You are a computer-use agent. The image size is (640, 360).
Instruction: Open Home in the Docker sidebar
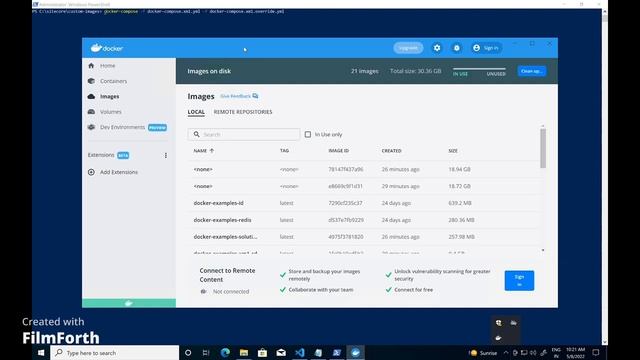(x=107, y=66)
